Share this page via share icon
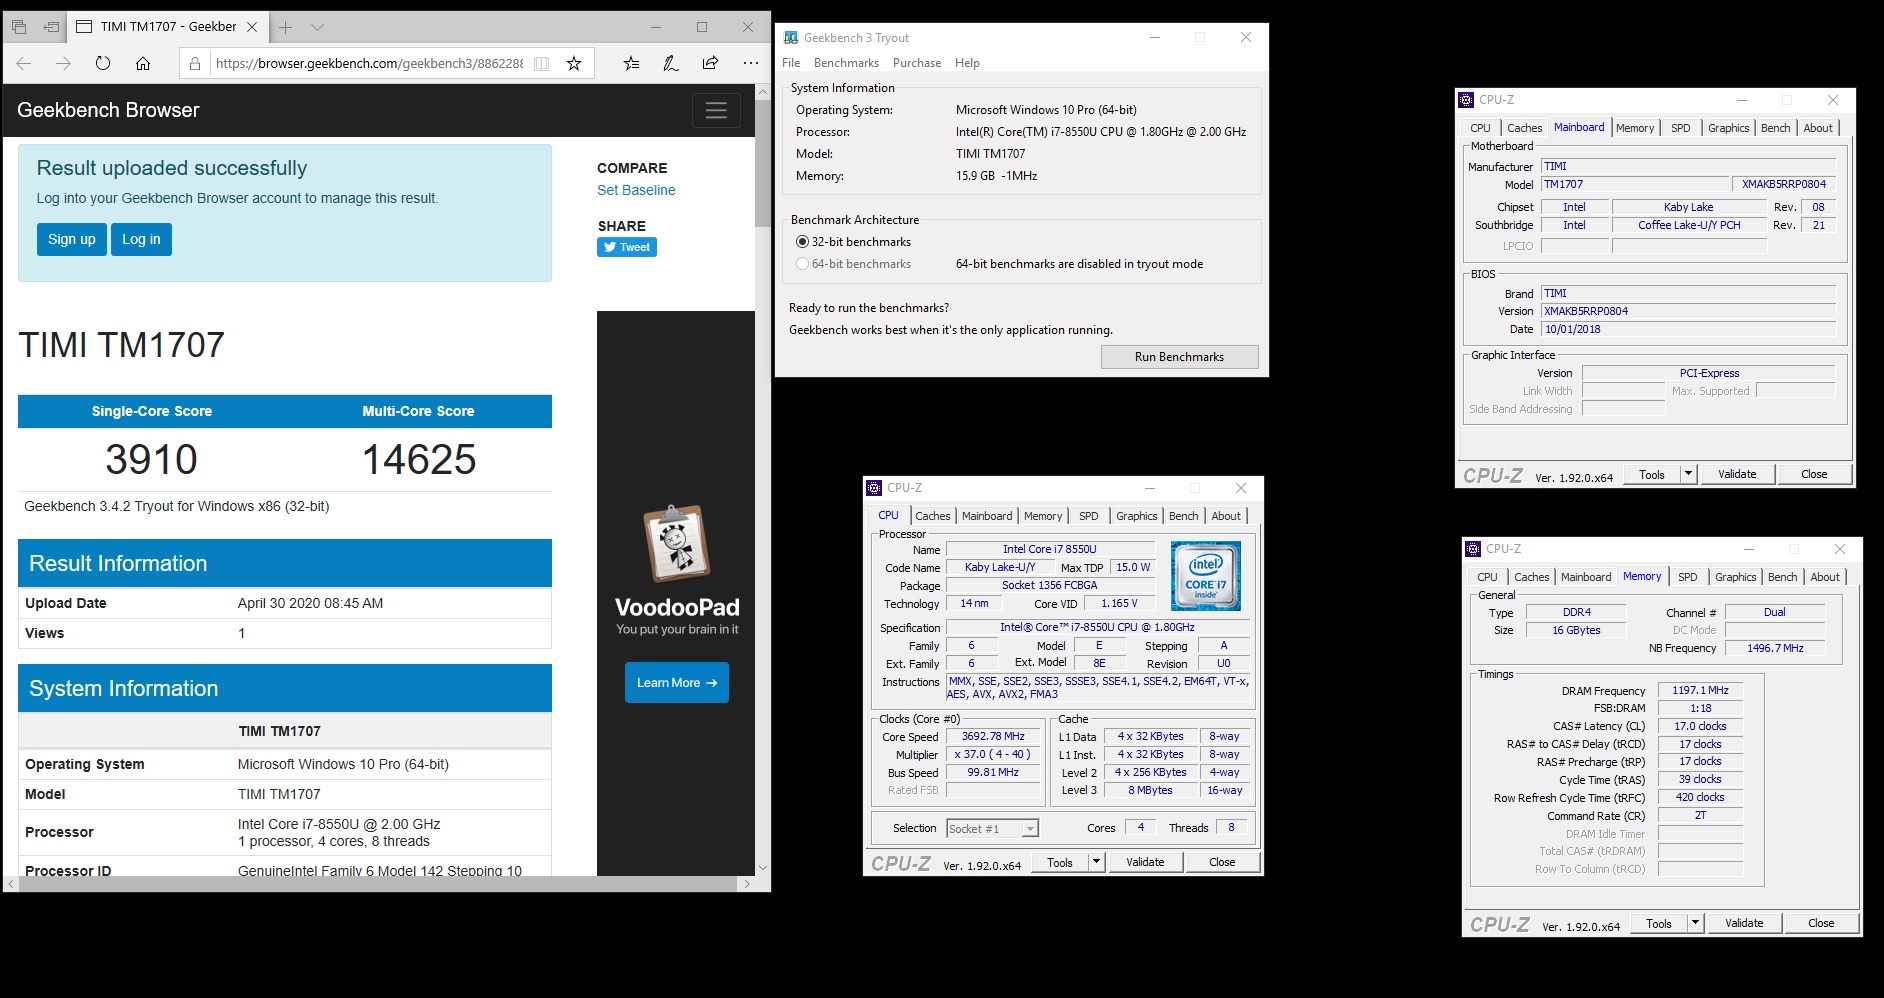 click(710, 63)
